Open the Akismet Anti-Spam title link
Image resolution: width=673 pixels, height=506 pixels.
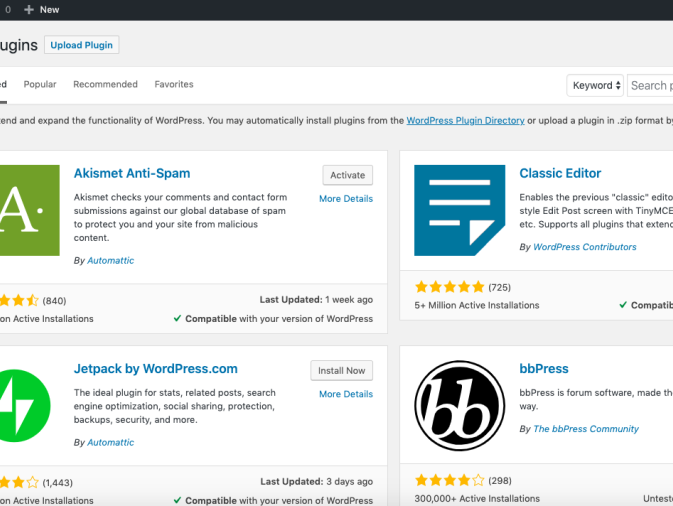point(132,173)
